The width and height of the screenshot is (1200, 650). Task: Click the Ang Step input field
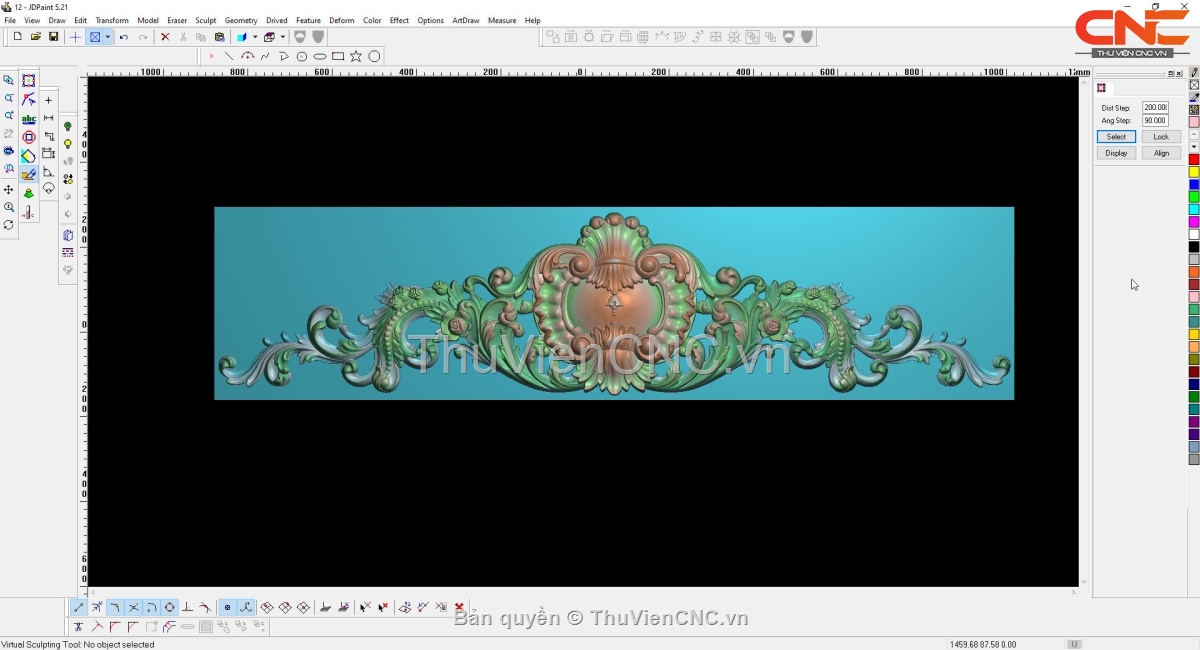click(x=1155, y=120)
